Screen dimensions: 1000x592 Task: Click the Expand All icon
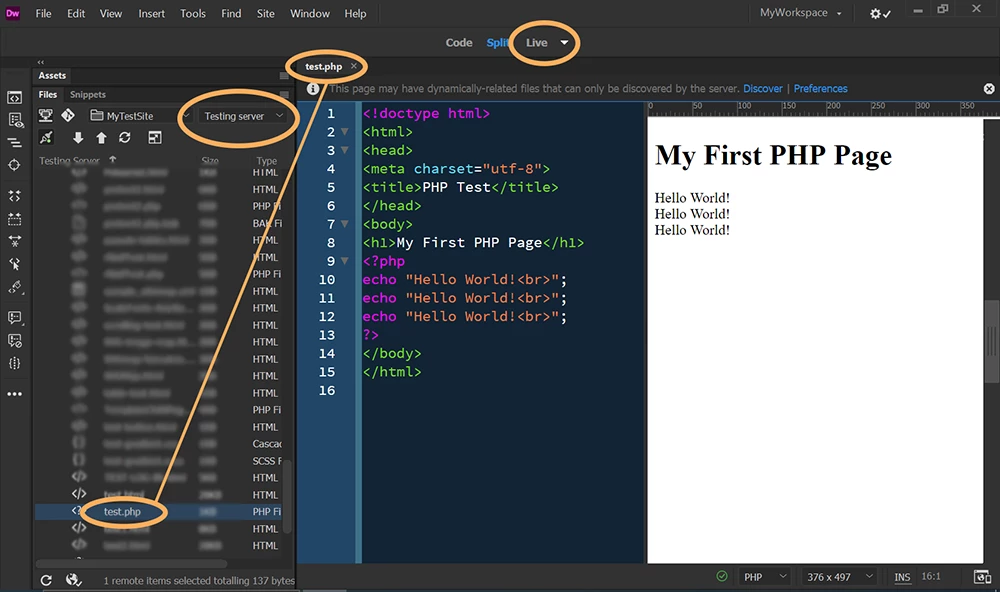[x=15, y=241]
